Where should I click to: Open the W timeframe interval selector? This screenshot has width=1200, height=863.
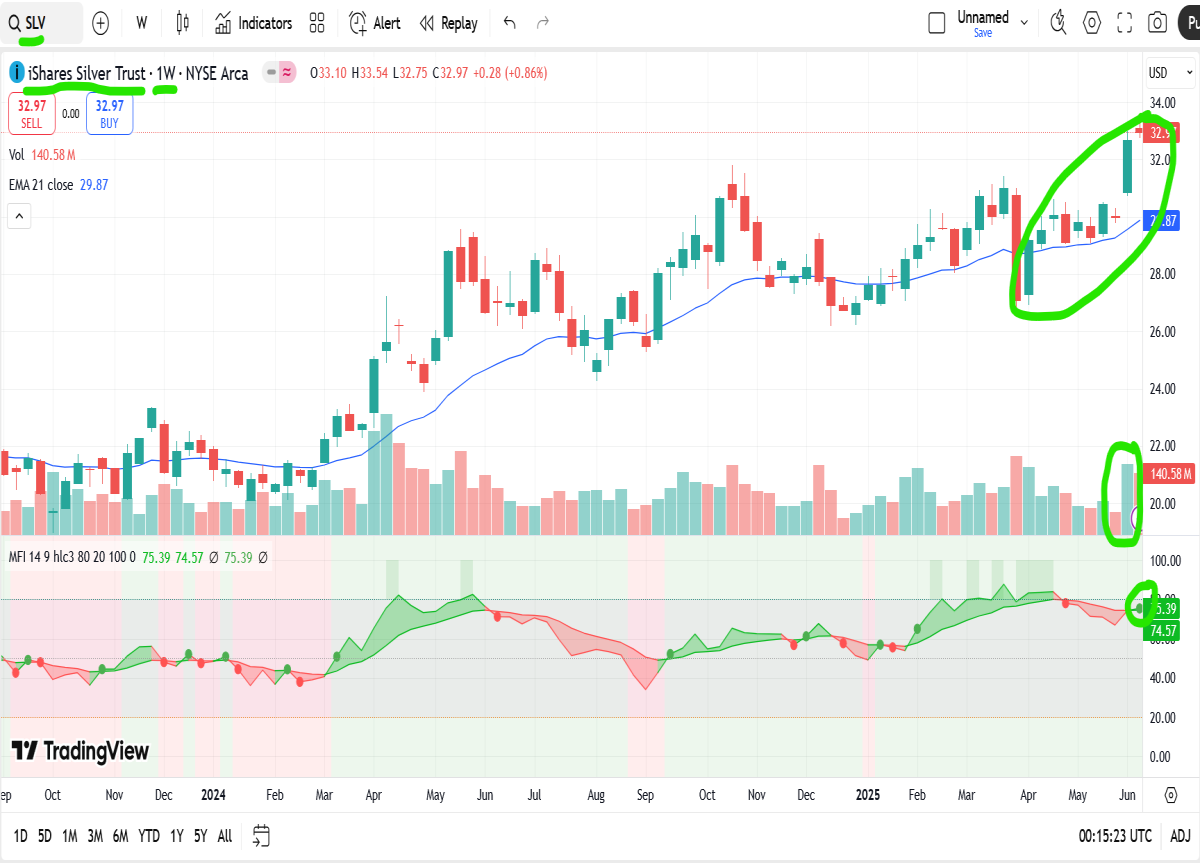pos(142,22)
